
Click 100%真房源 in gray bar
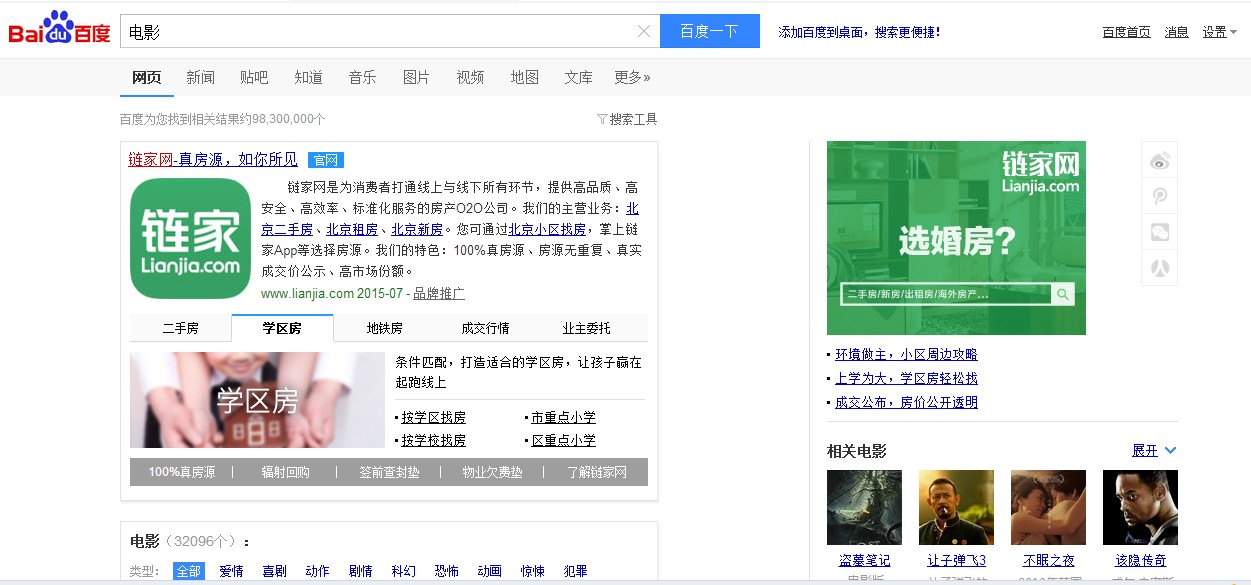[182, 472]
